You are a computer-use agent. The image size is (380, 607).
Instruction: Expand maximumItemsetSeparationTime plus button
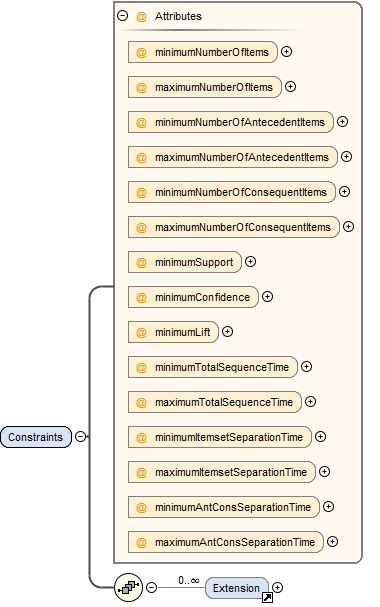click(325, 472)
